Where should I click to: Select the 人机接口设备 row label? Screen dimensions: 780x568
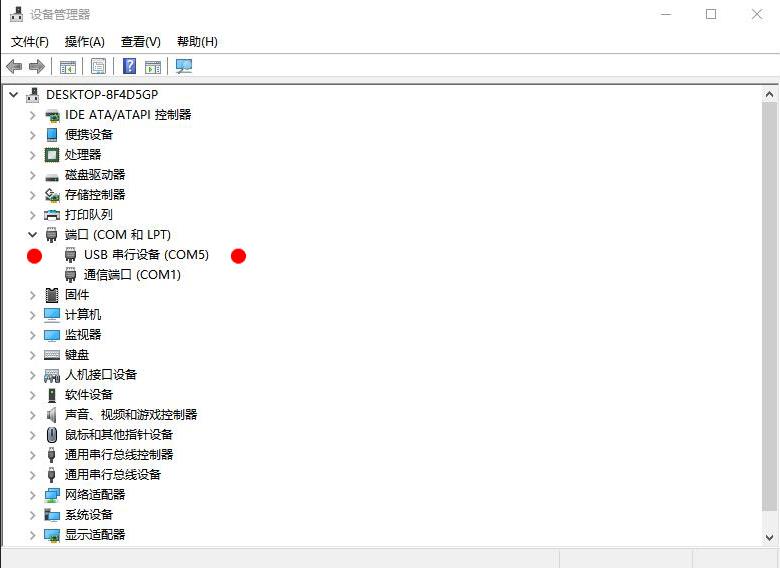[101, 375]
